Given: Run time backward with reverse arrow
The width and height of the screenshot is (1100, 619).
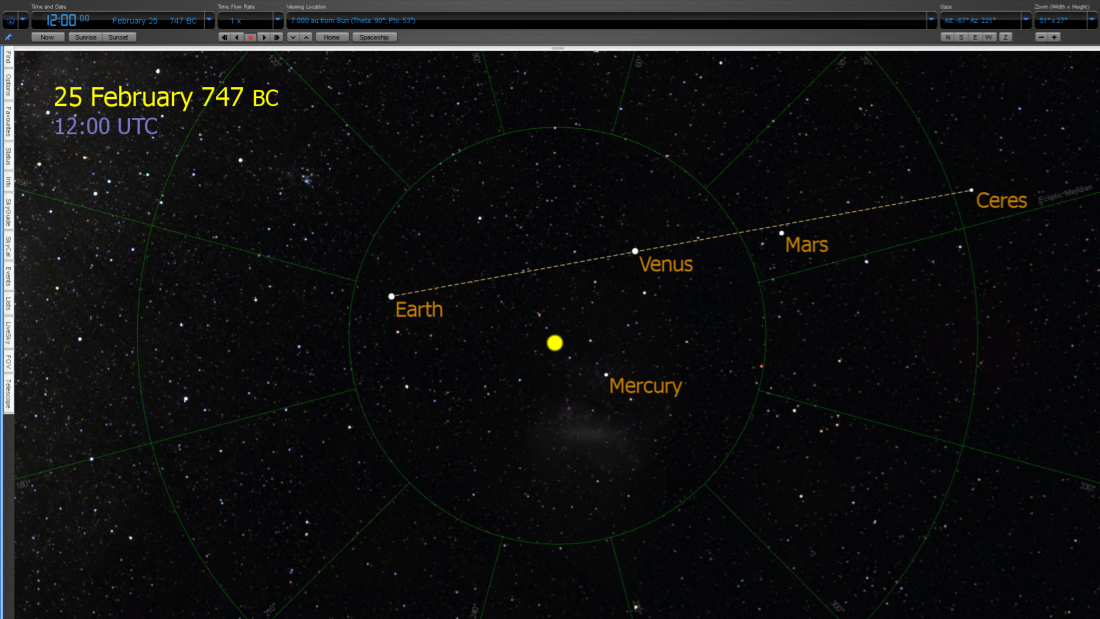Looking at the screenshot, I should click(237, 37).
